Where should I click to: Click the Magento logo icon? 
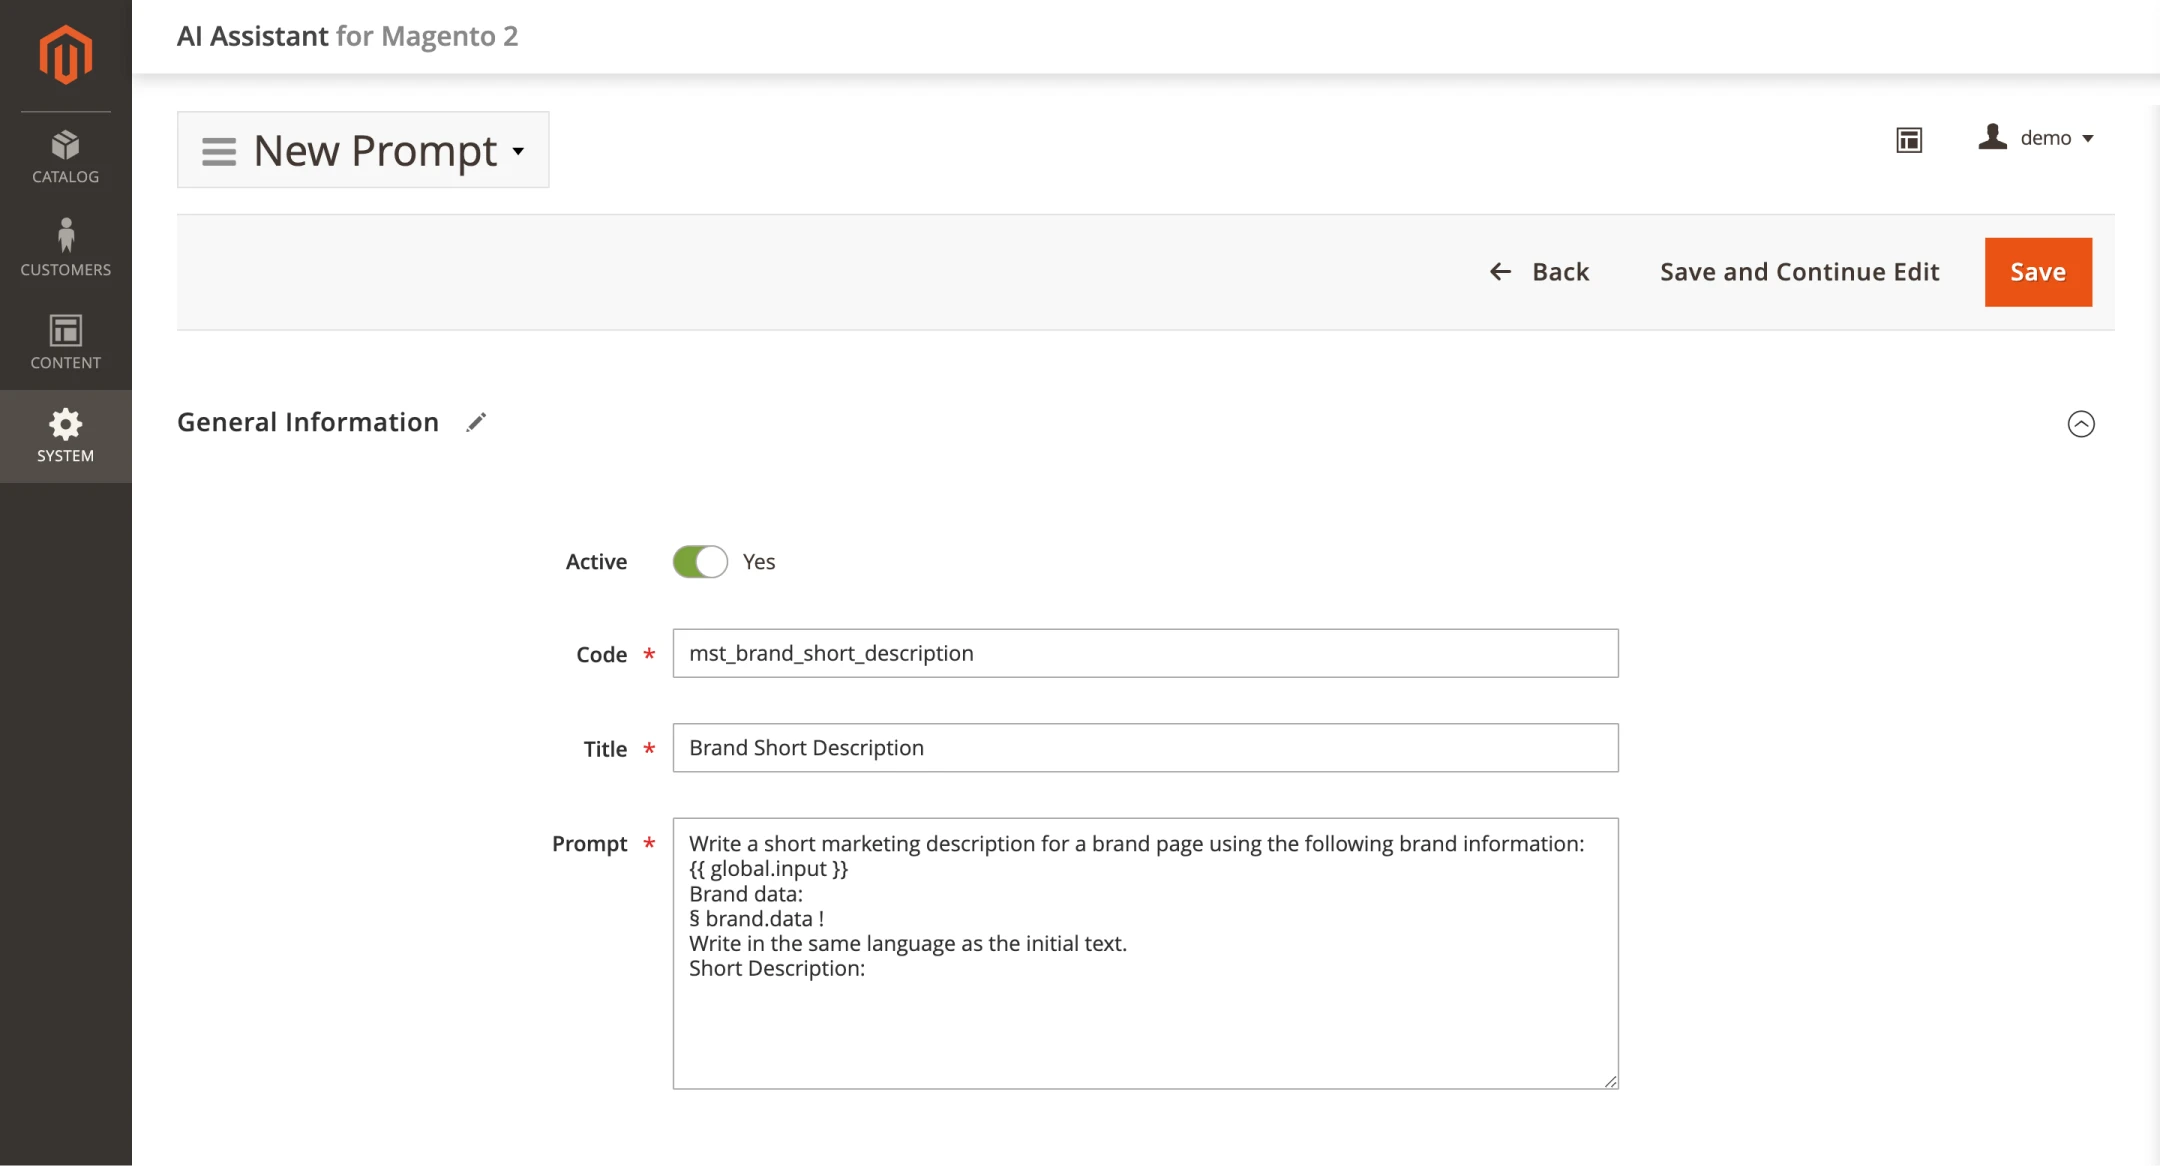tap(66, 55)
